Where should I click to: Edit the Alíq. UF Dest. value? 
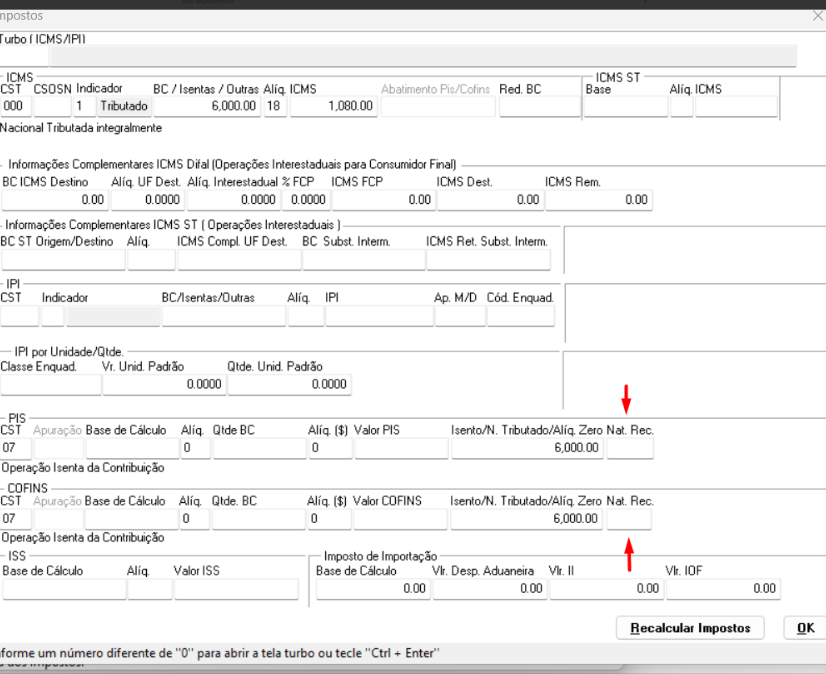pos(147,200)
